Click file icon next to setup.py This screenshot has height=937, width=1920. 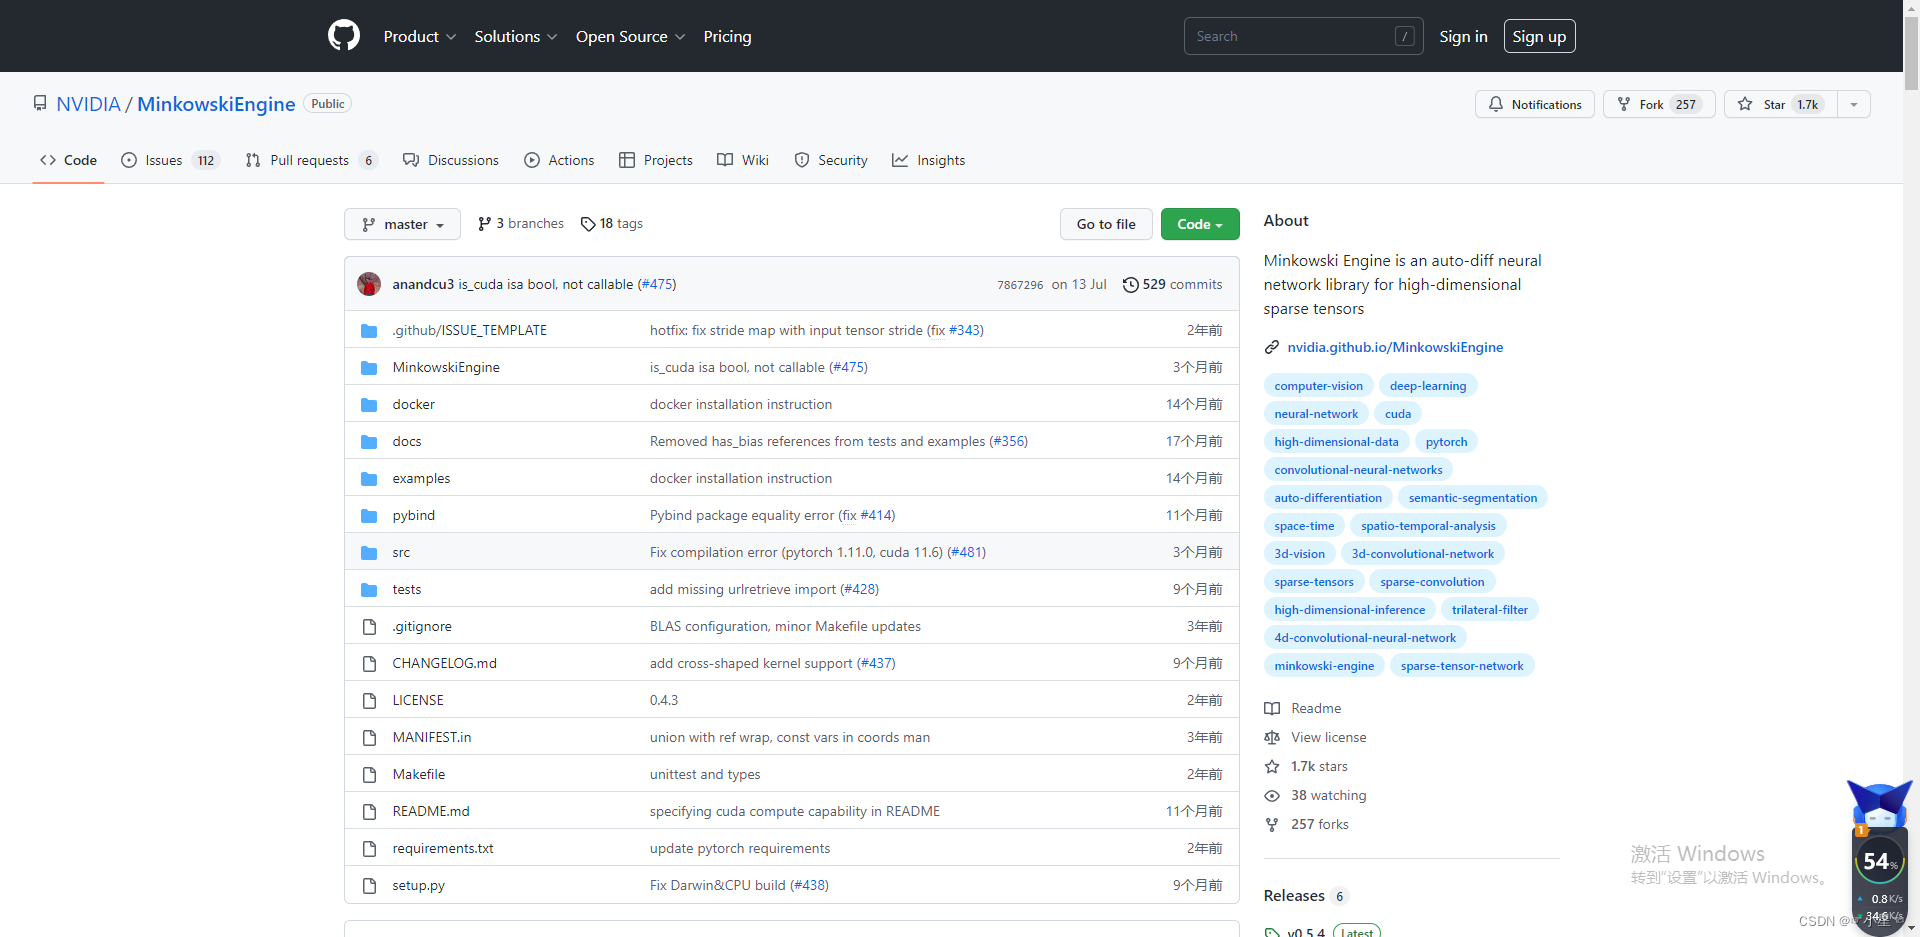point(369,885)
